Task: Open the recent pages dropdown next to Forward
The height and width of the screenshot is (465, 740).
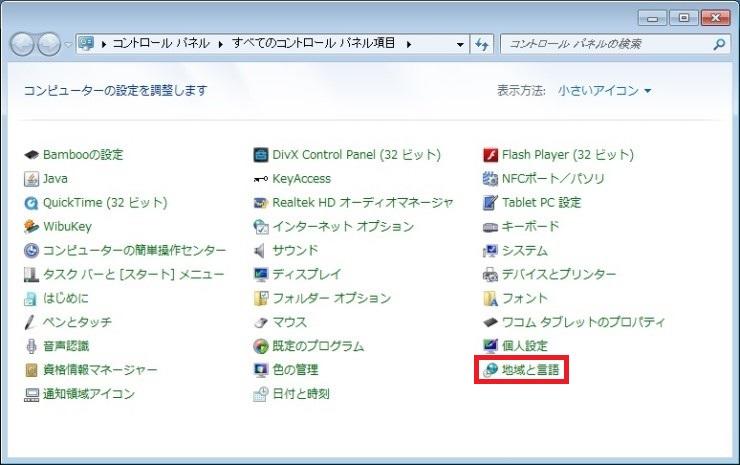Action: pyautogui.click(x=68, y=45)
